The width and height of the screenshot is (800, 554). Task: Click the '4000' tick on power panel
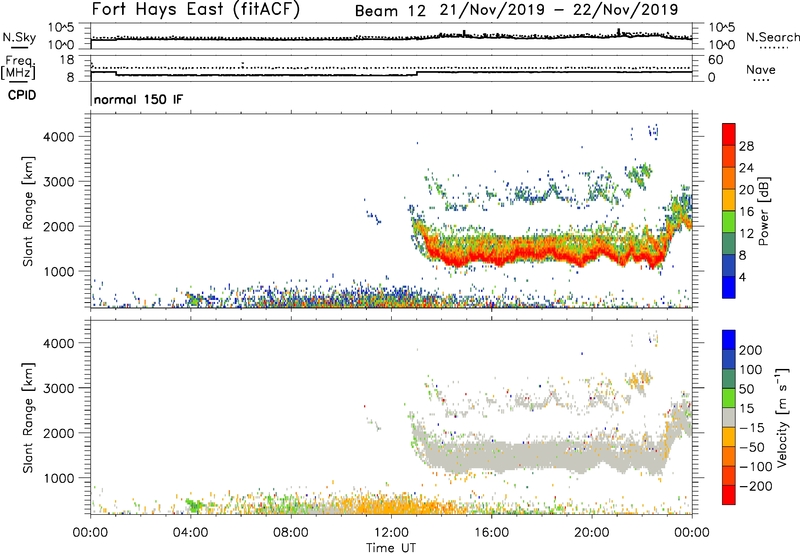[x=59, y=137]
